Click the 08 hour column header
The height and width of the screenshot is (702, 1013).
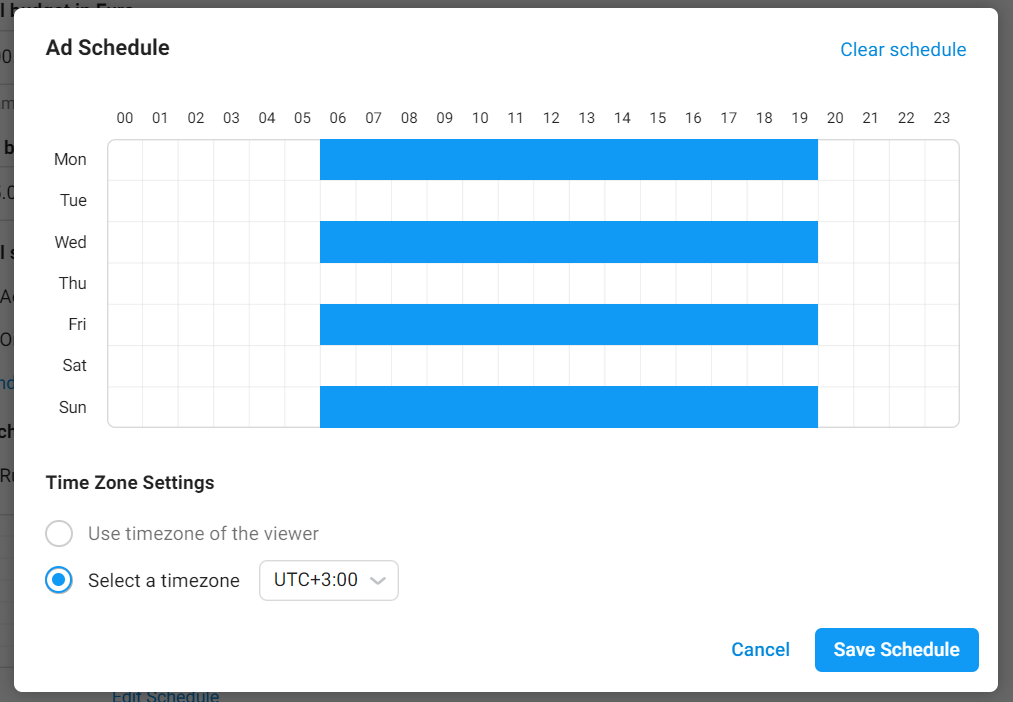pyautogui.click(x=409, y=118)
